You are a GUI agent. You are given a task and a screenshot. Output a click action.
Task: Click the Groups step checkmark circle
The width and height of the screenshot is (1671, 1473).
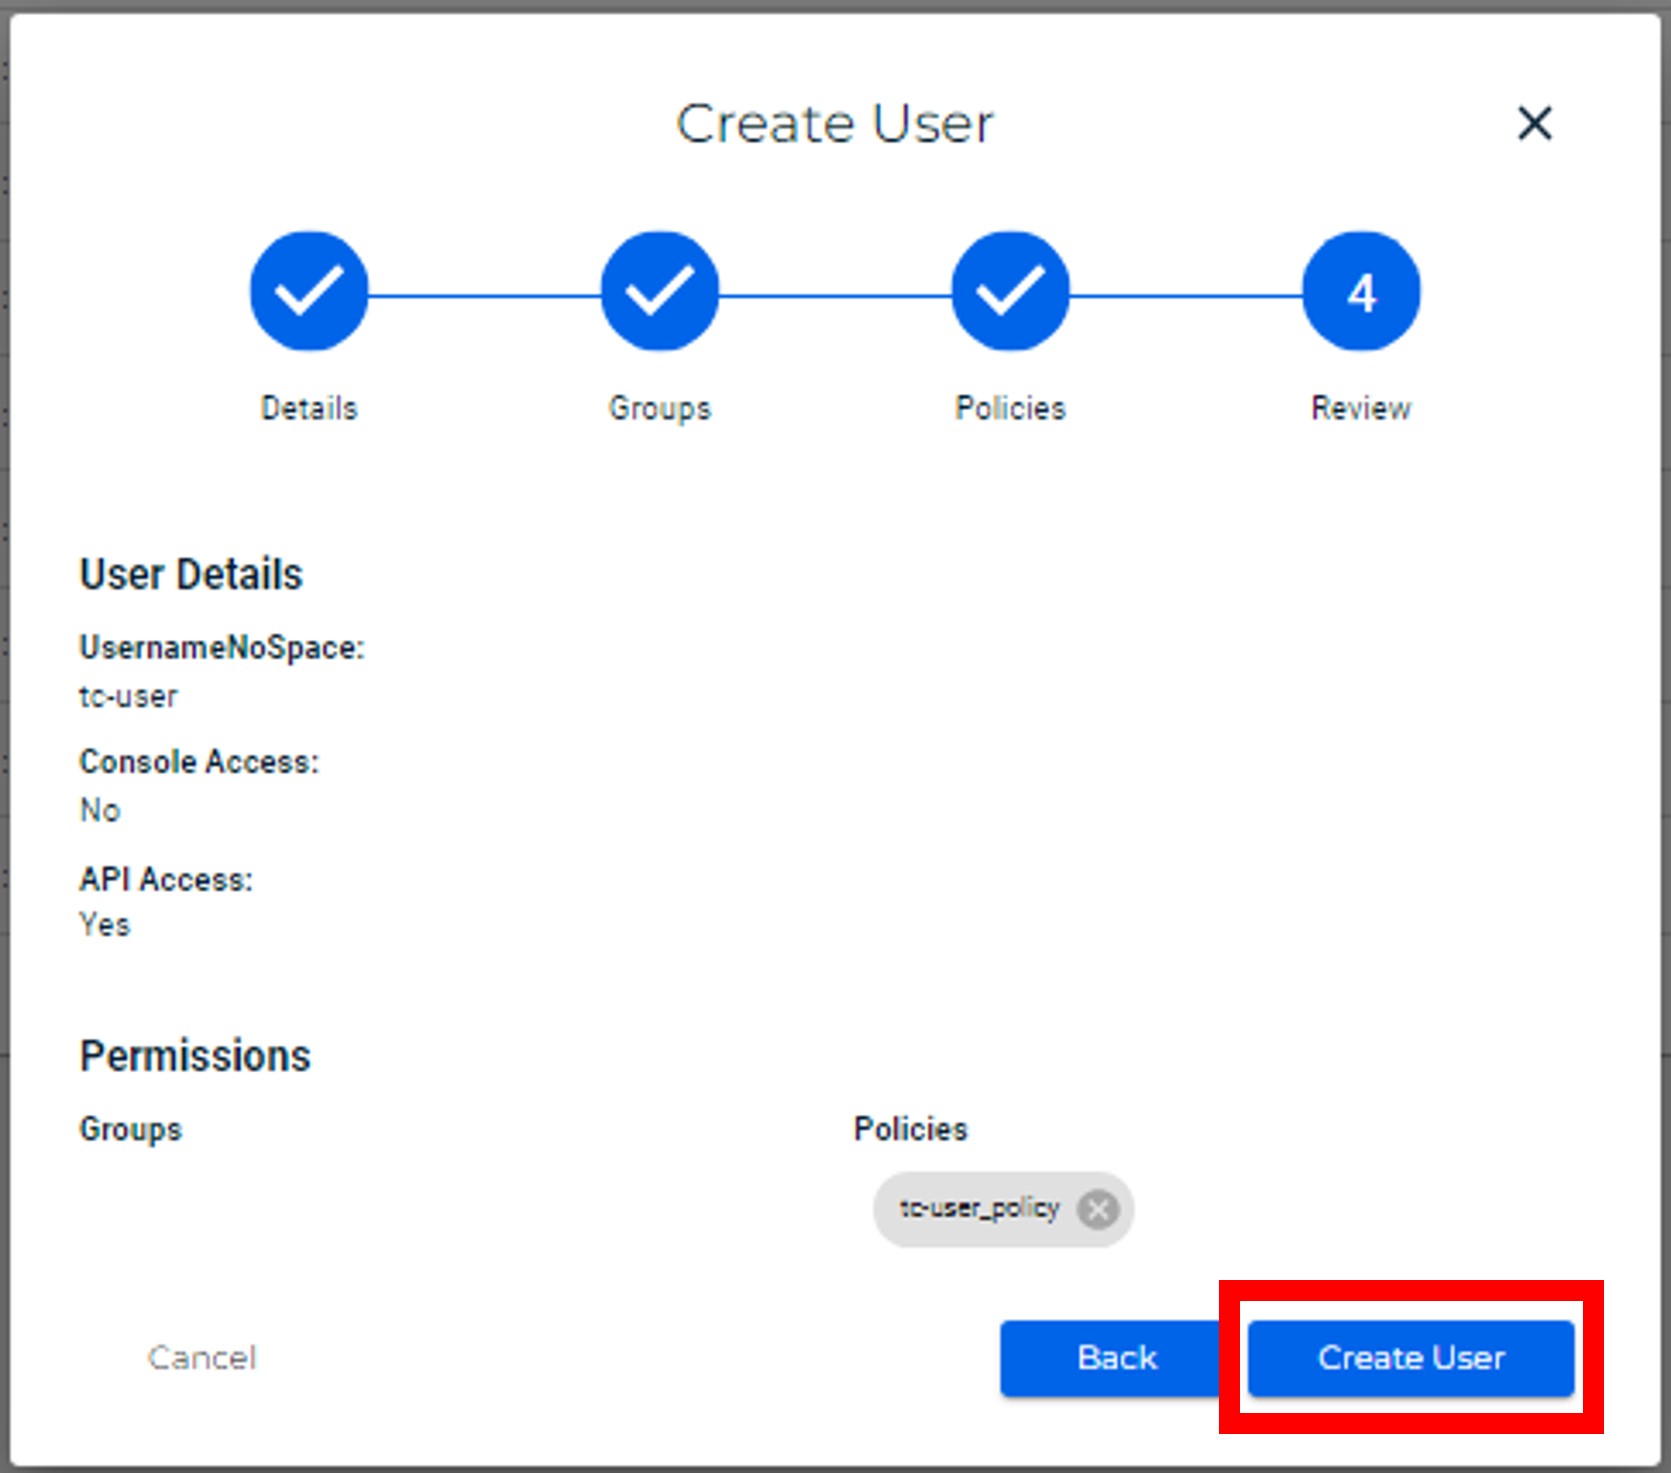pyautogui.click(x=660, y=291)
